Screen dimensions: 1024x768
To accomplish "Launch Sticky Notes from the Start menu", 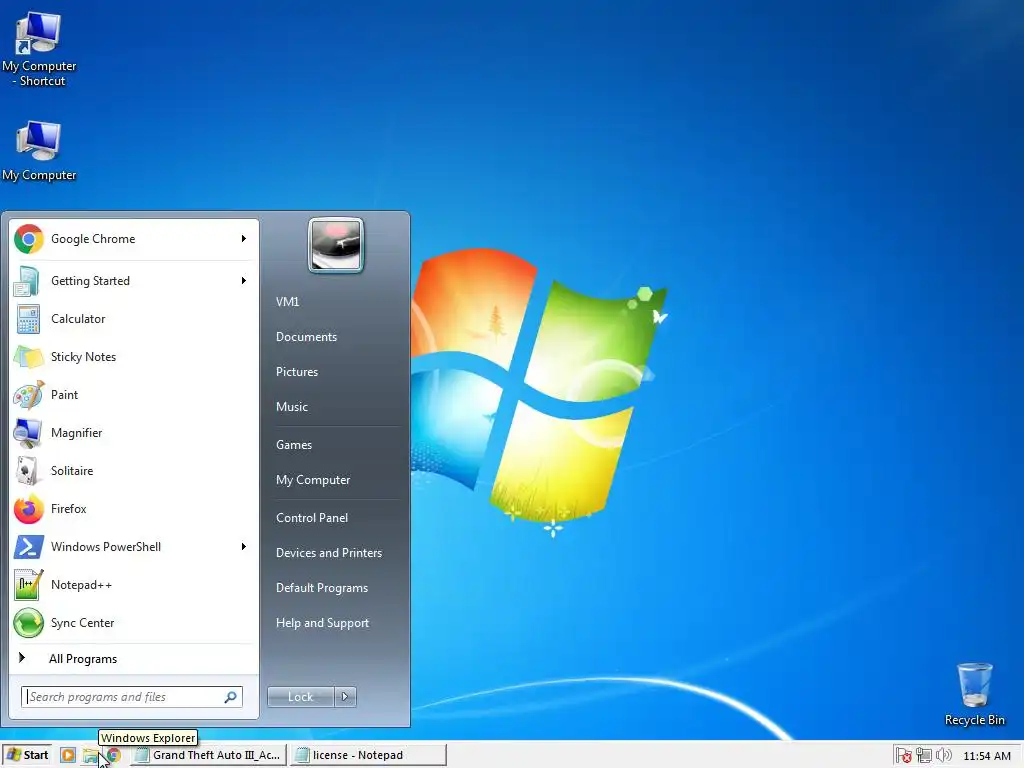I will coord(133,357).
